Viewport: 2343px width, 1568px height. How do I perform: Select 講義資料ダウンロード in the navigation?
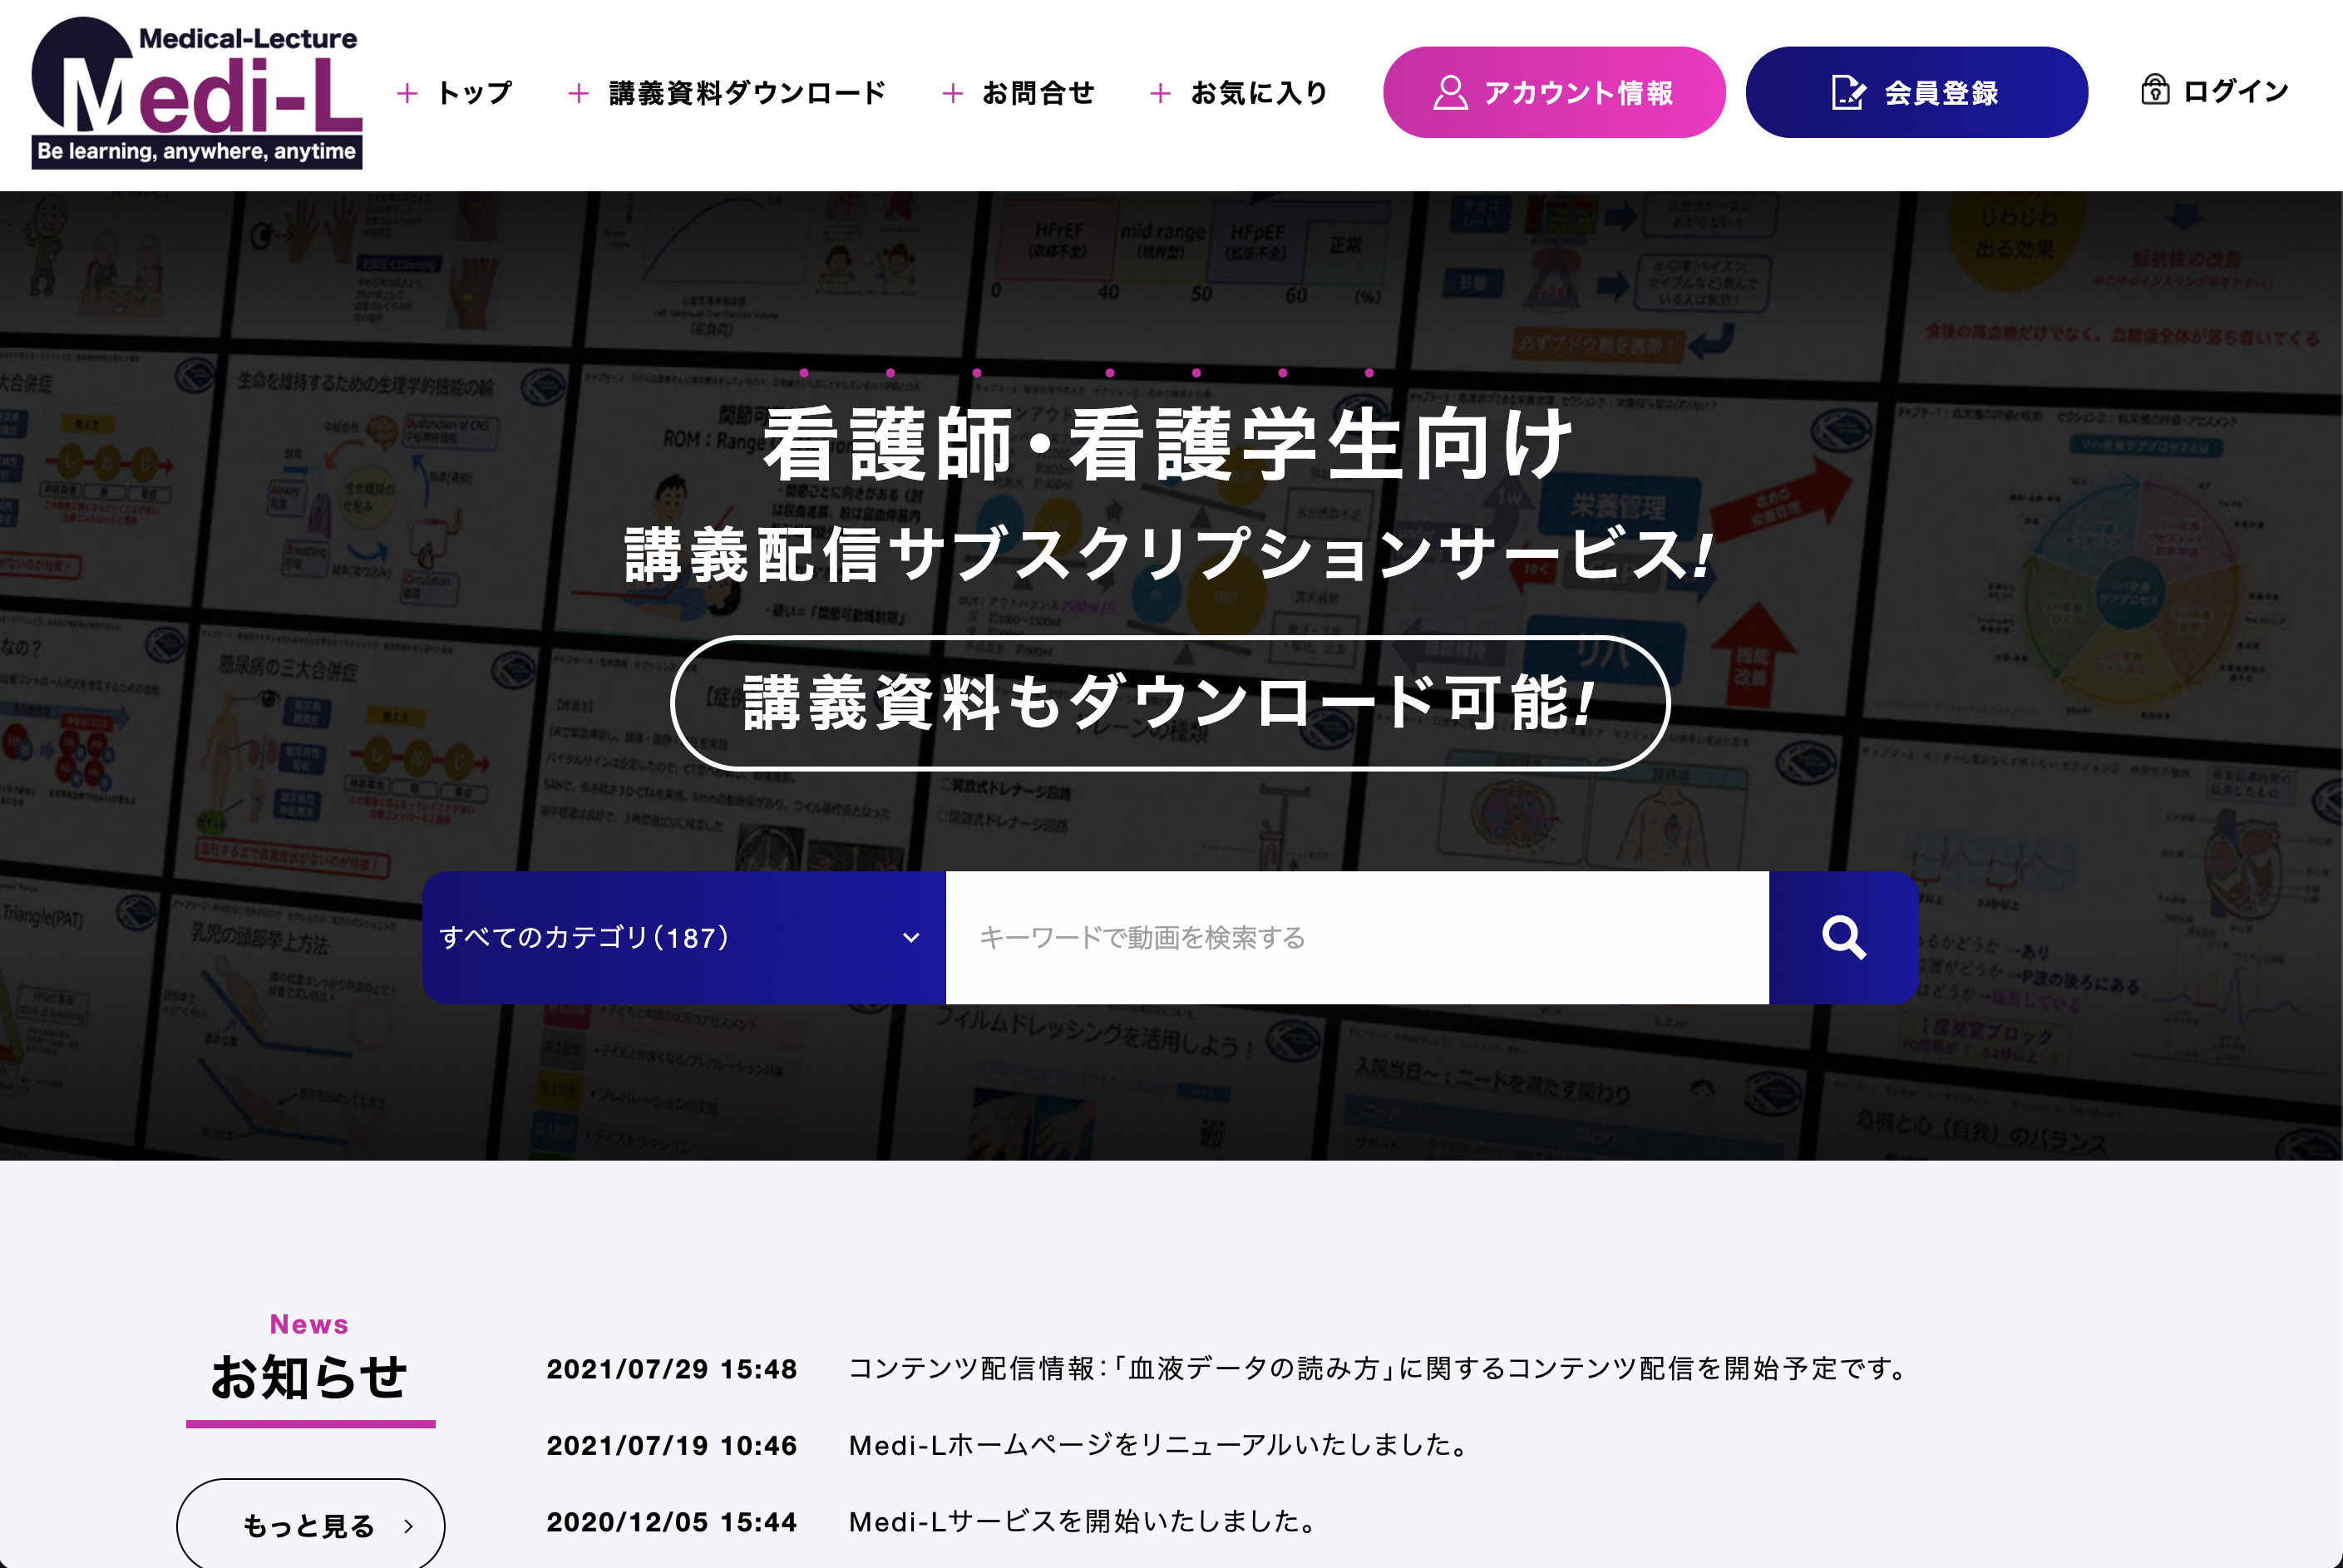tap(745, 92)
